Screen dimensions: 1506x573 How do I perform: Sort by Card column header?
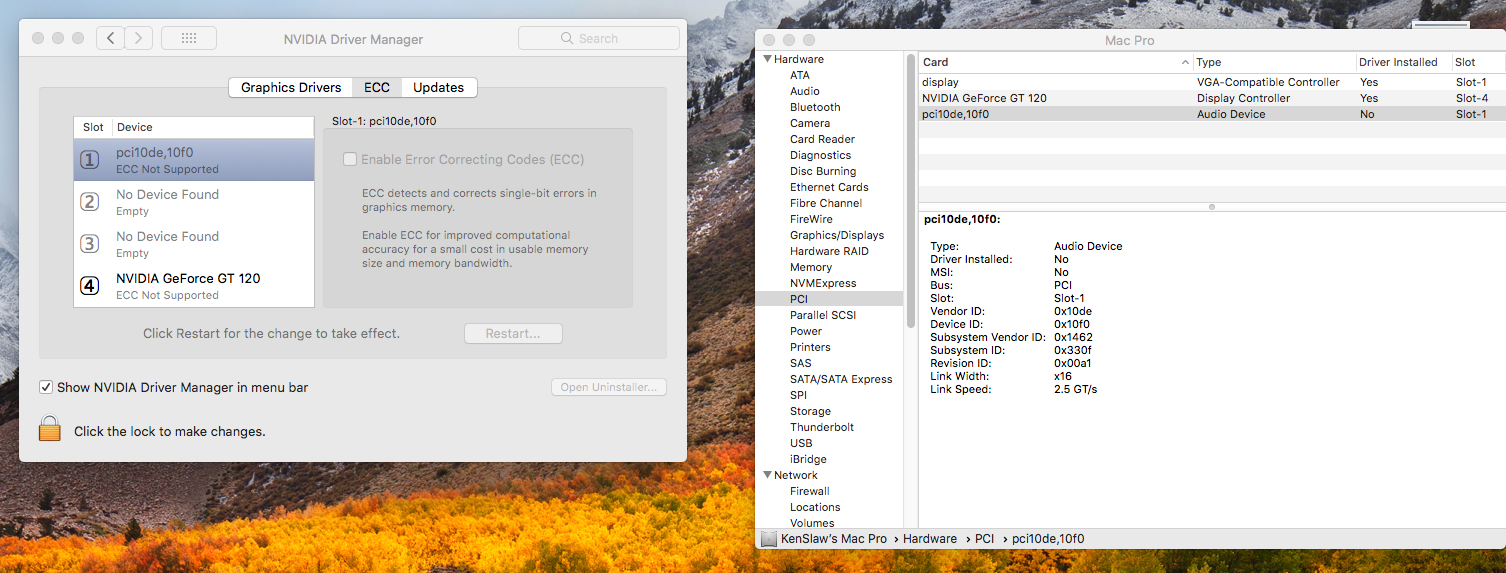(x=1055, y=62)
